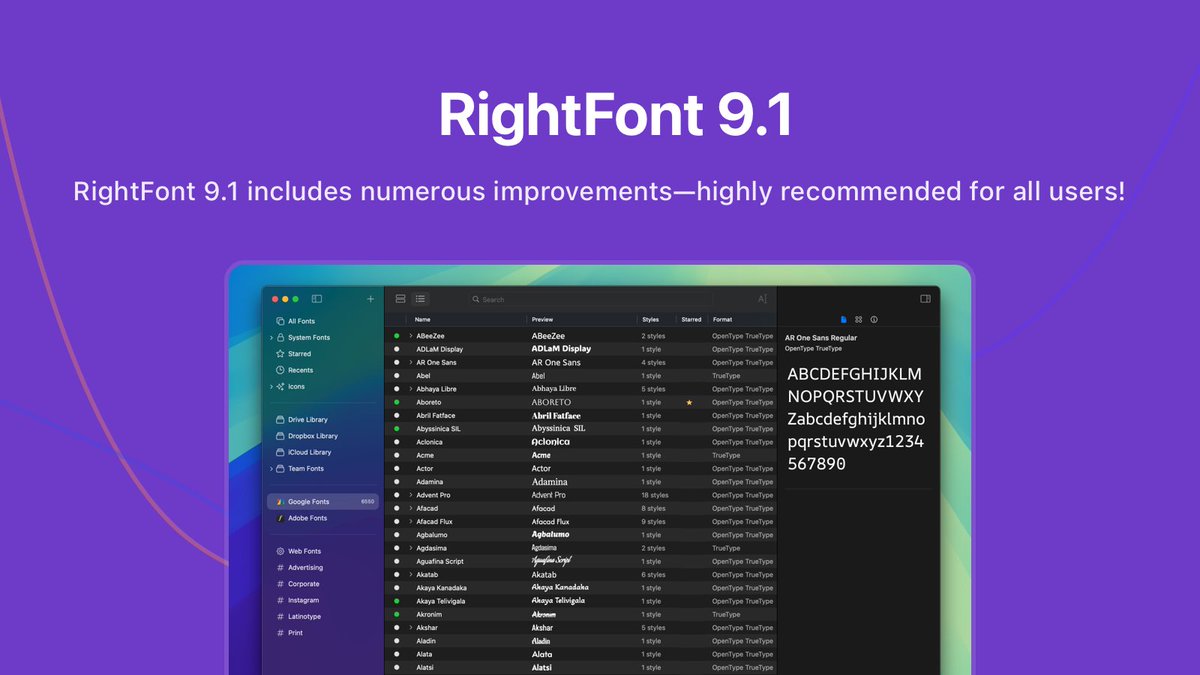The height and width of the screenshot is (675, 1200).
Task: Click the Search field
Action: coord(592,299)
